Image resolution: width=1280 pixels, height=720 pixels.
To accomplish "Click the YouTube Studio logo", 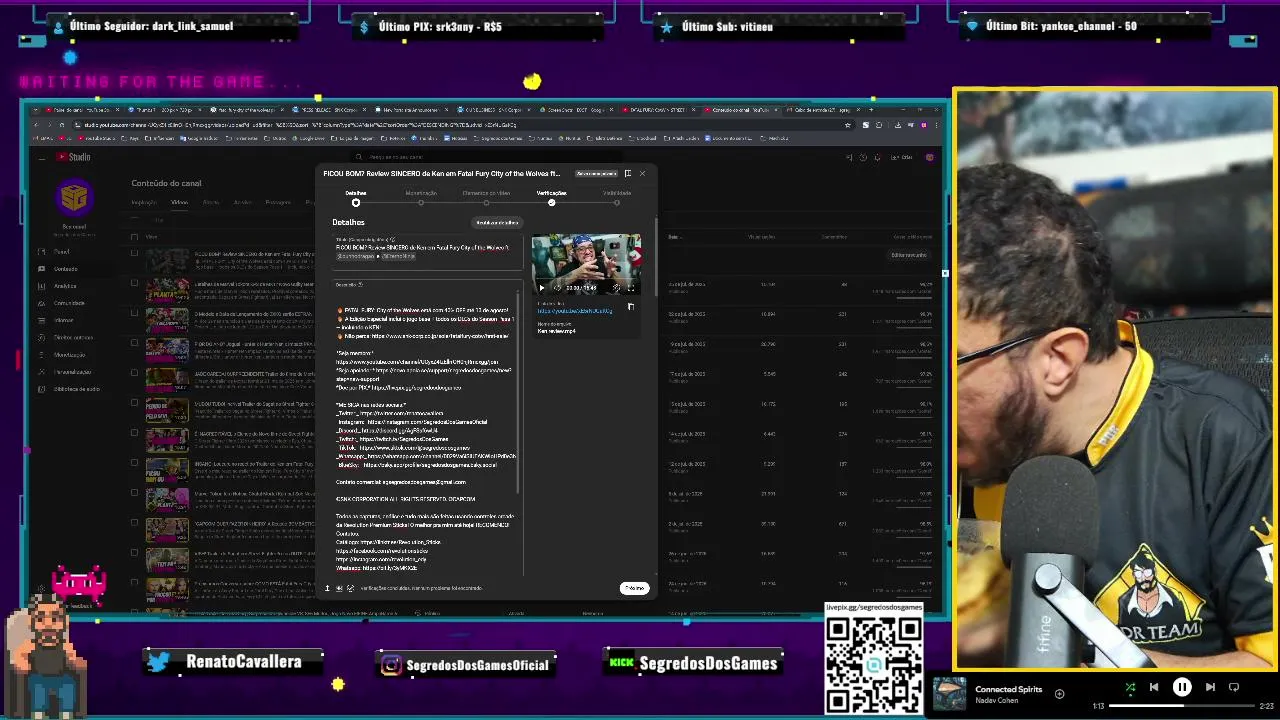I will (73, 157).
